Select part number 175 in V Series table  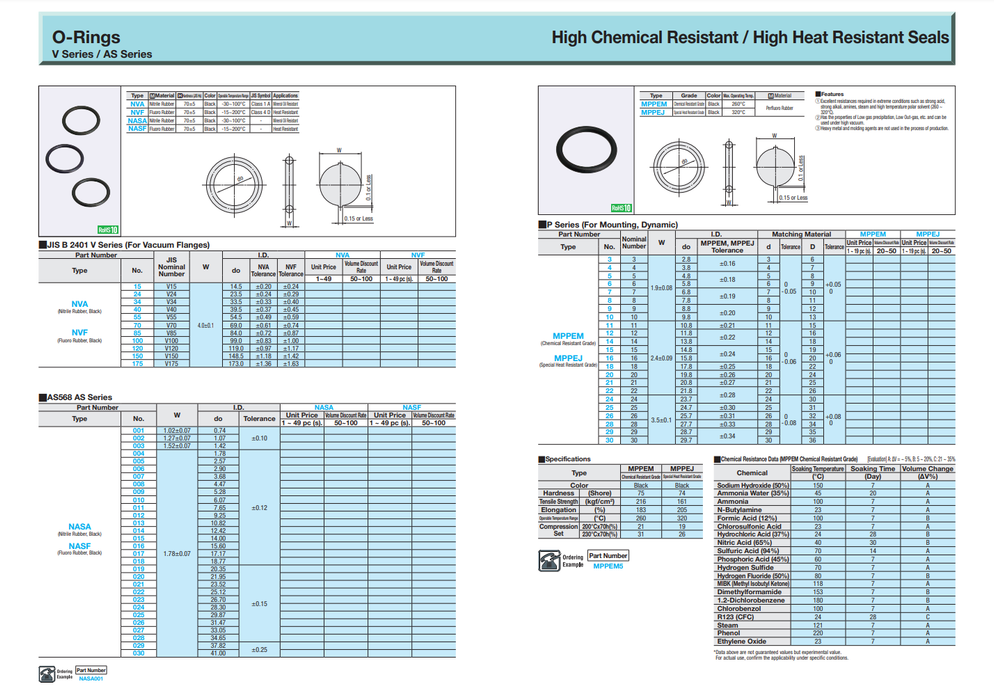click(x=138, y=365)
